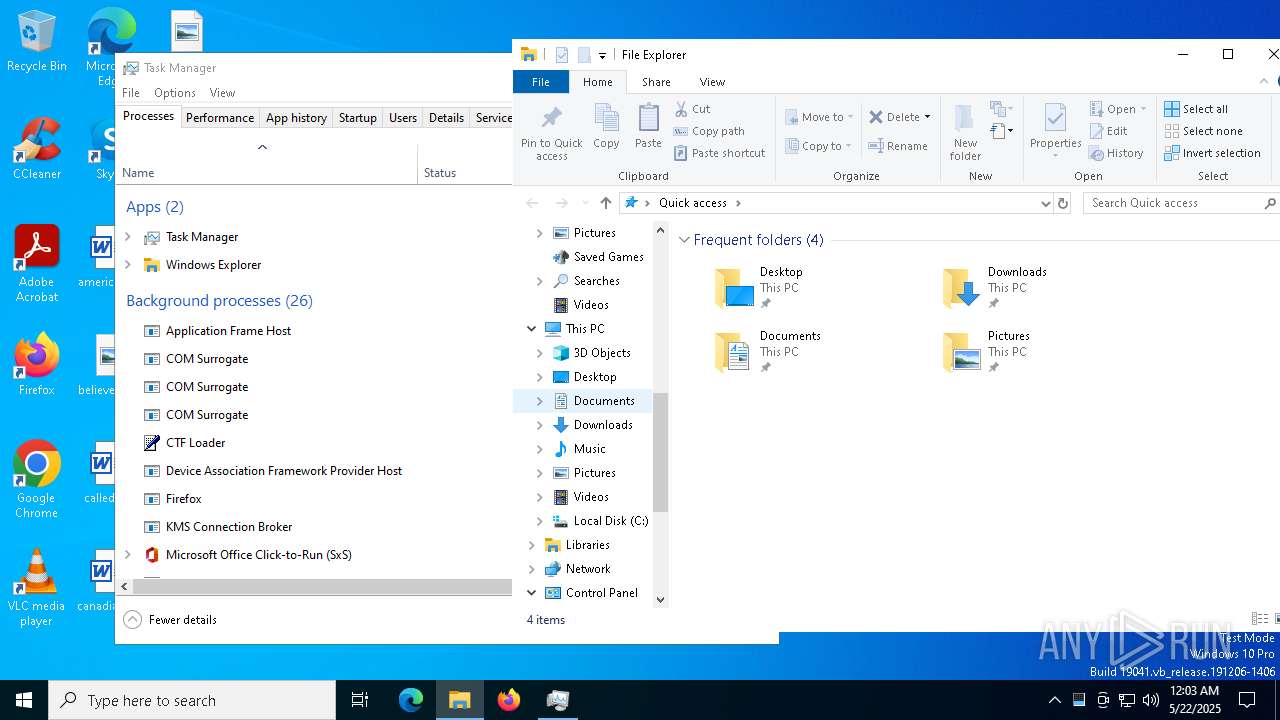
Task: Click the Paste ribbon icon
Action: pyautogui.click(x=648, y=127)
